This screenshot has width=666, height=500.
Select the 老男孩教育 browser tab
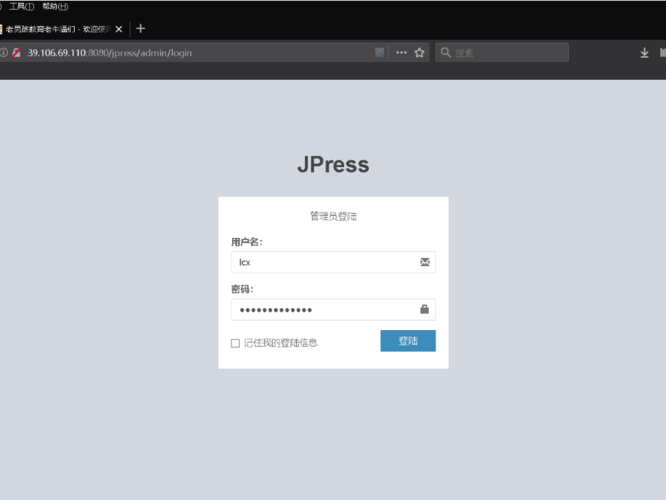57,29
